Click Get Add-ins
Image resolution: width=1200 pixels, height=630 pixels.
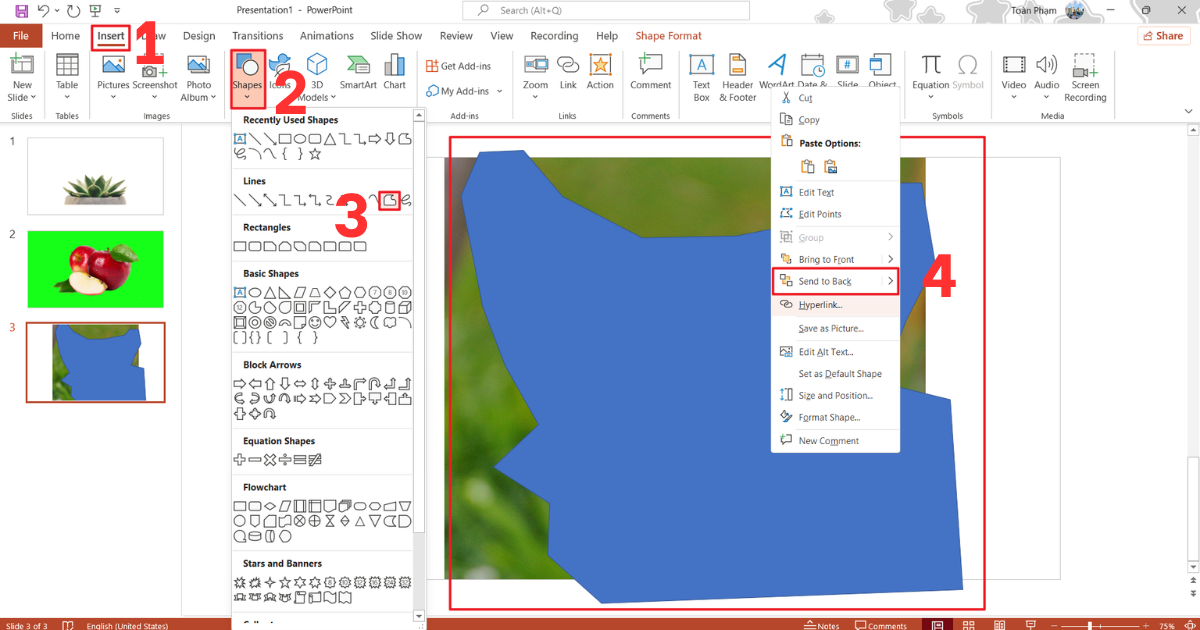[x=459, y=66]
